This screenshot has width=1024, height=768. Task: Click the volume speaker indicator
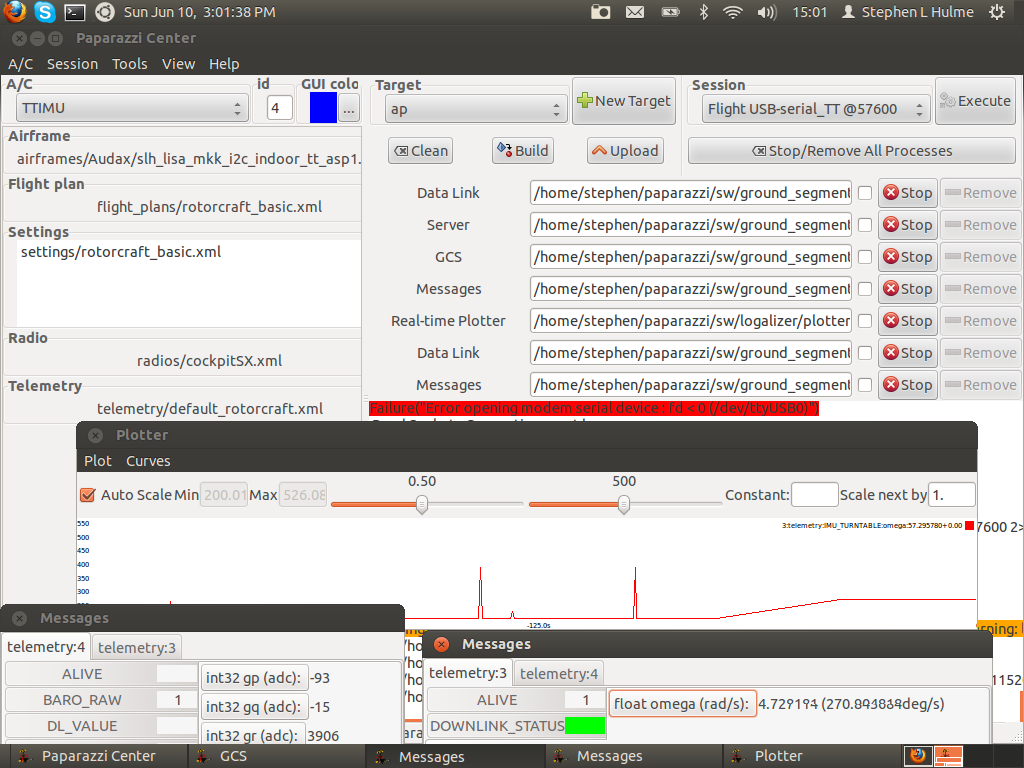767,12
